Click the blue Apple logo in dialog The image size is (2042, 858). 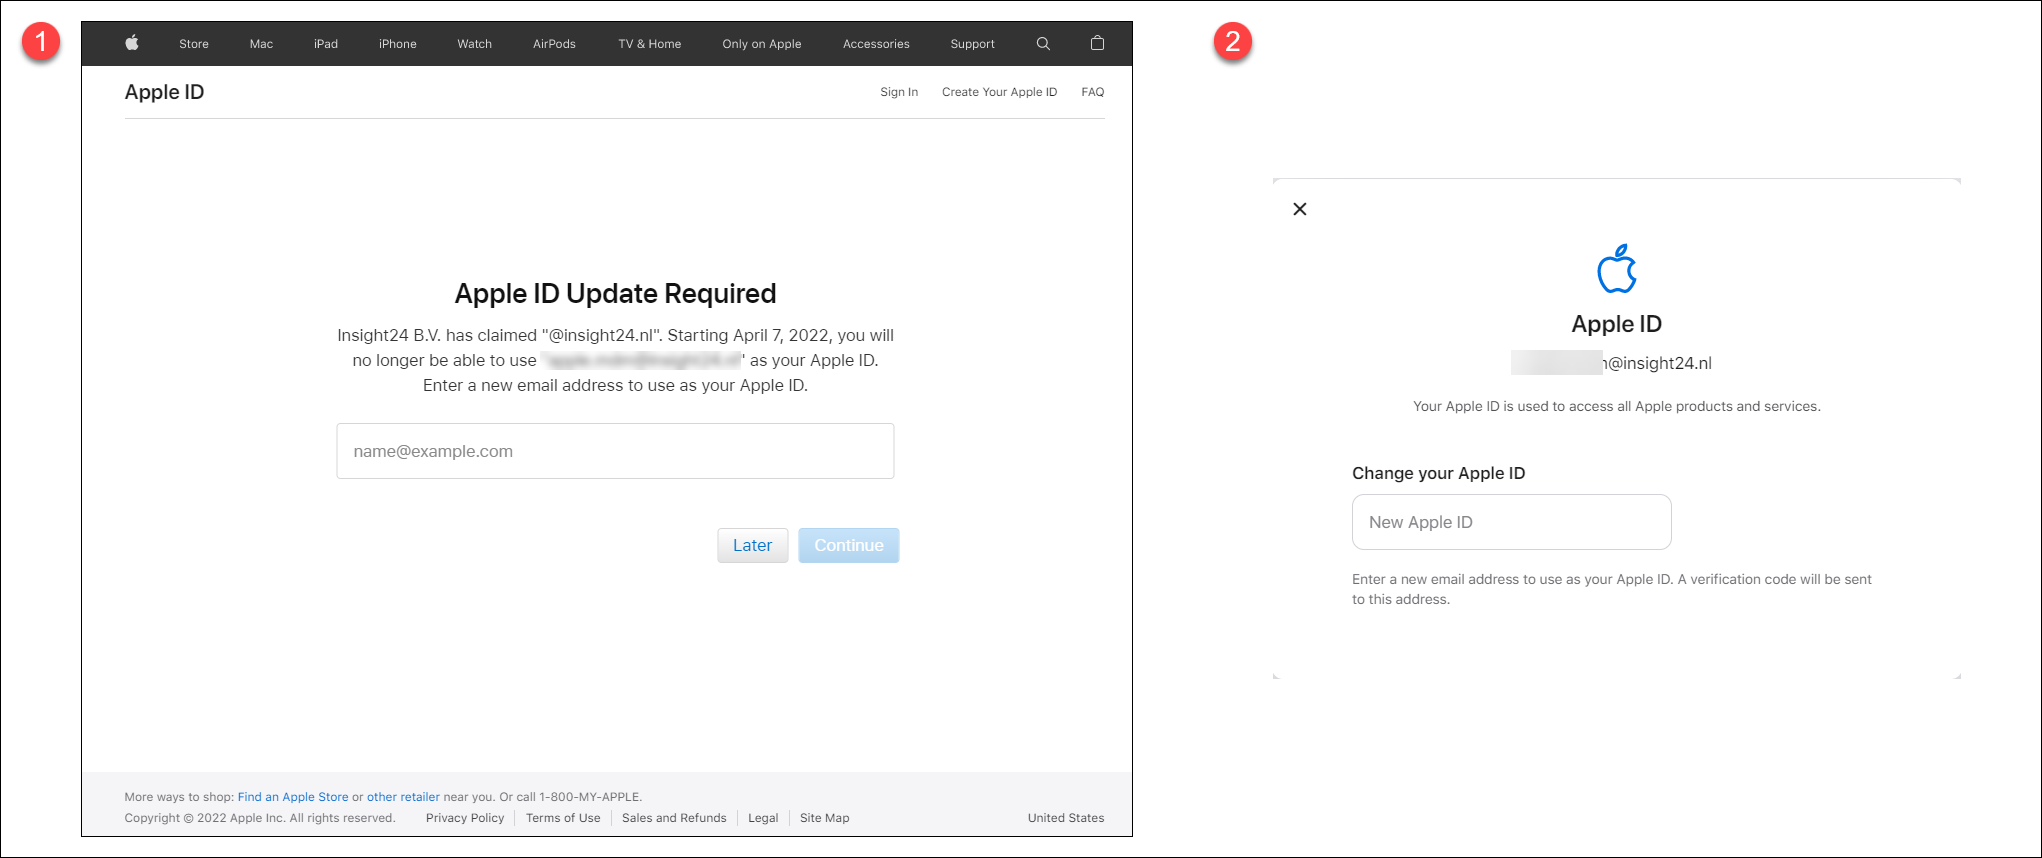click(1616, 269)
